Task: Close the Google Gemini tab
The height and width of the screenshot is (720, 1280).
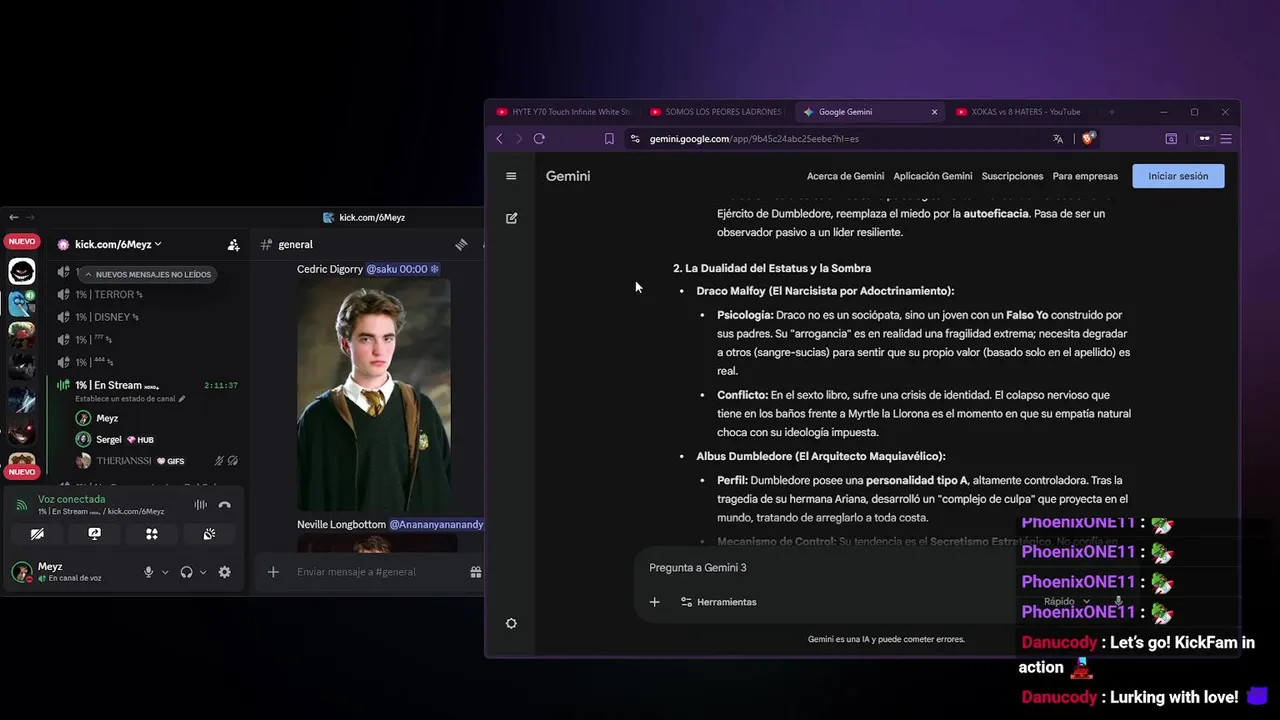Action: coord(935,112)
